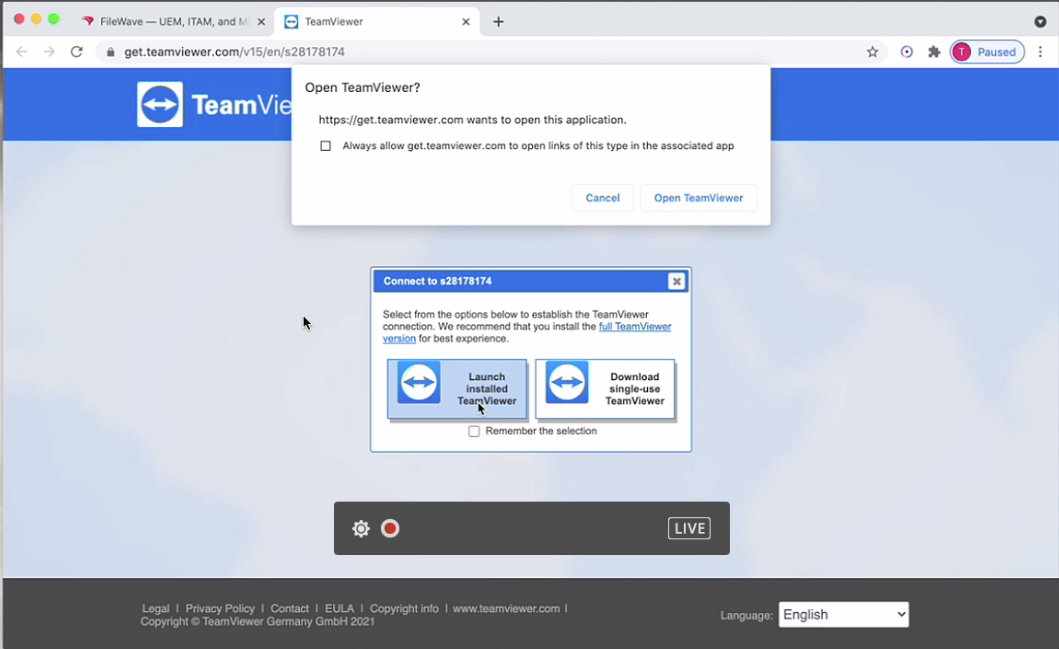Open the EULA footer link

click(339, 608)
